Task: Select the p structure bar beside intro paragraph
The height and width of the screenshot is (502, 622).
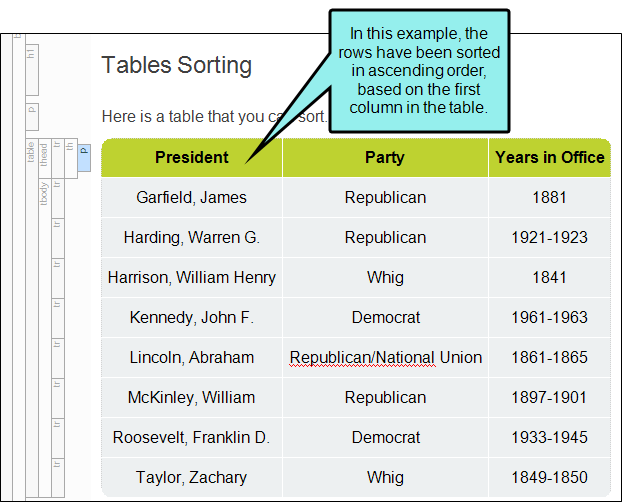Action: click(x=32, y=117)
